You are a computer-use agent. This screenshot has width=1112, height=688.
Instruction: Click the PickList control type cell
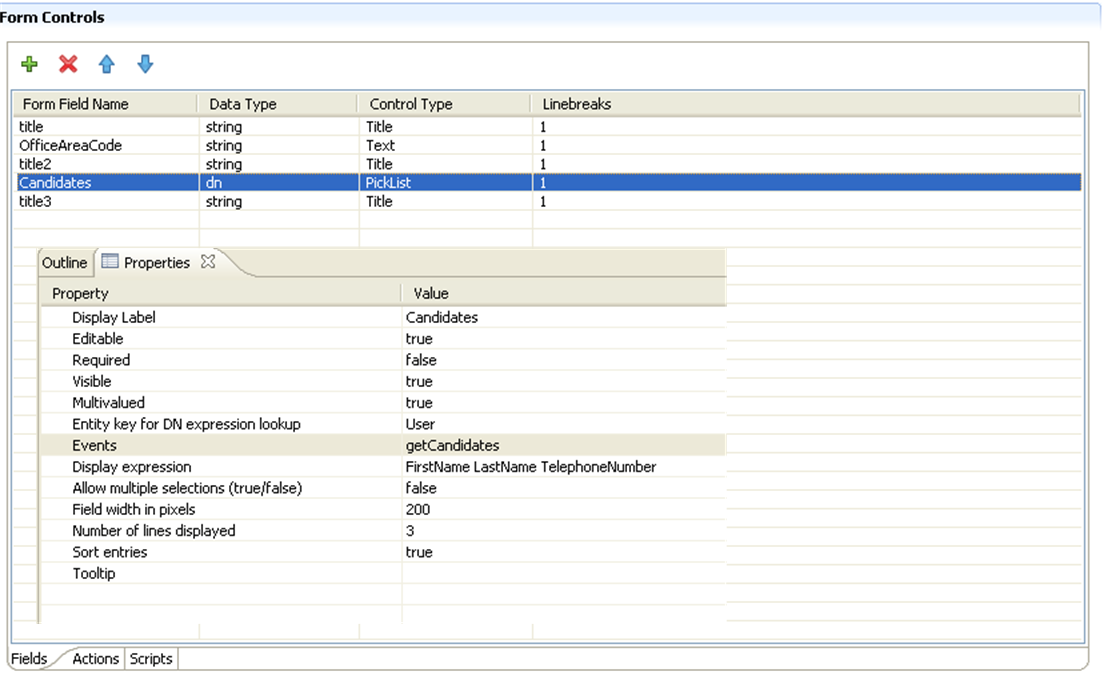pos(388,183)
